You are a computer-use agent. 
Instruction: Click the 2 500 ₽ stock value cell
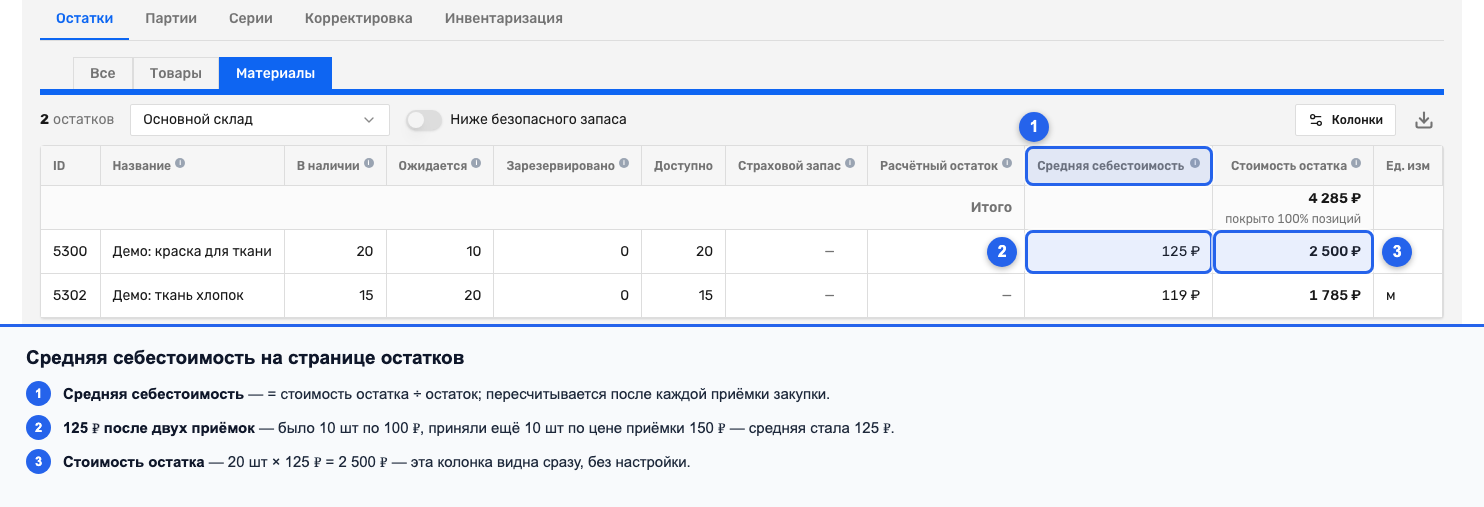pos(1292,252)
